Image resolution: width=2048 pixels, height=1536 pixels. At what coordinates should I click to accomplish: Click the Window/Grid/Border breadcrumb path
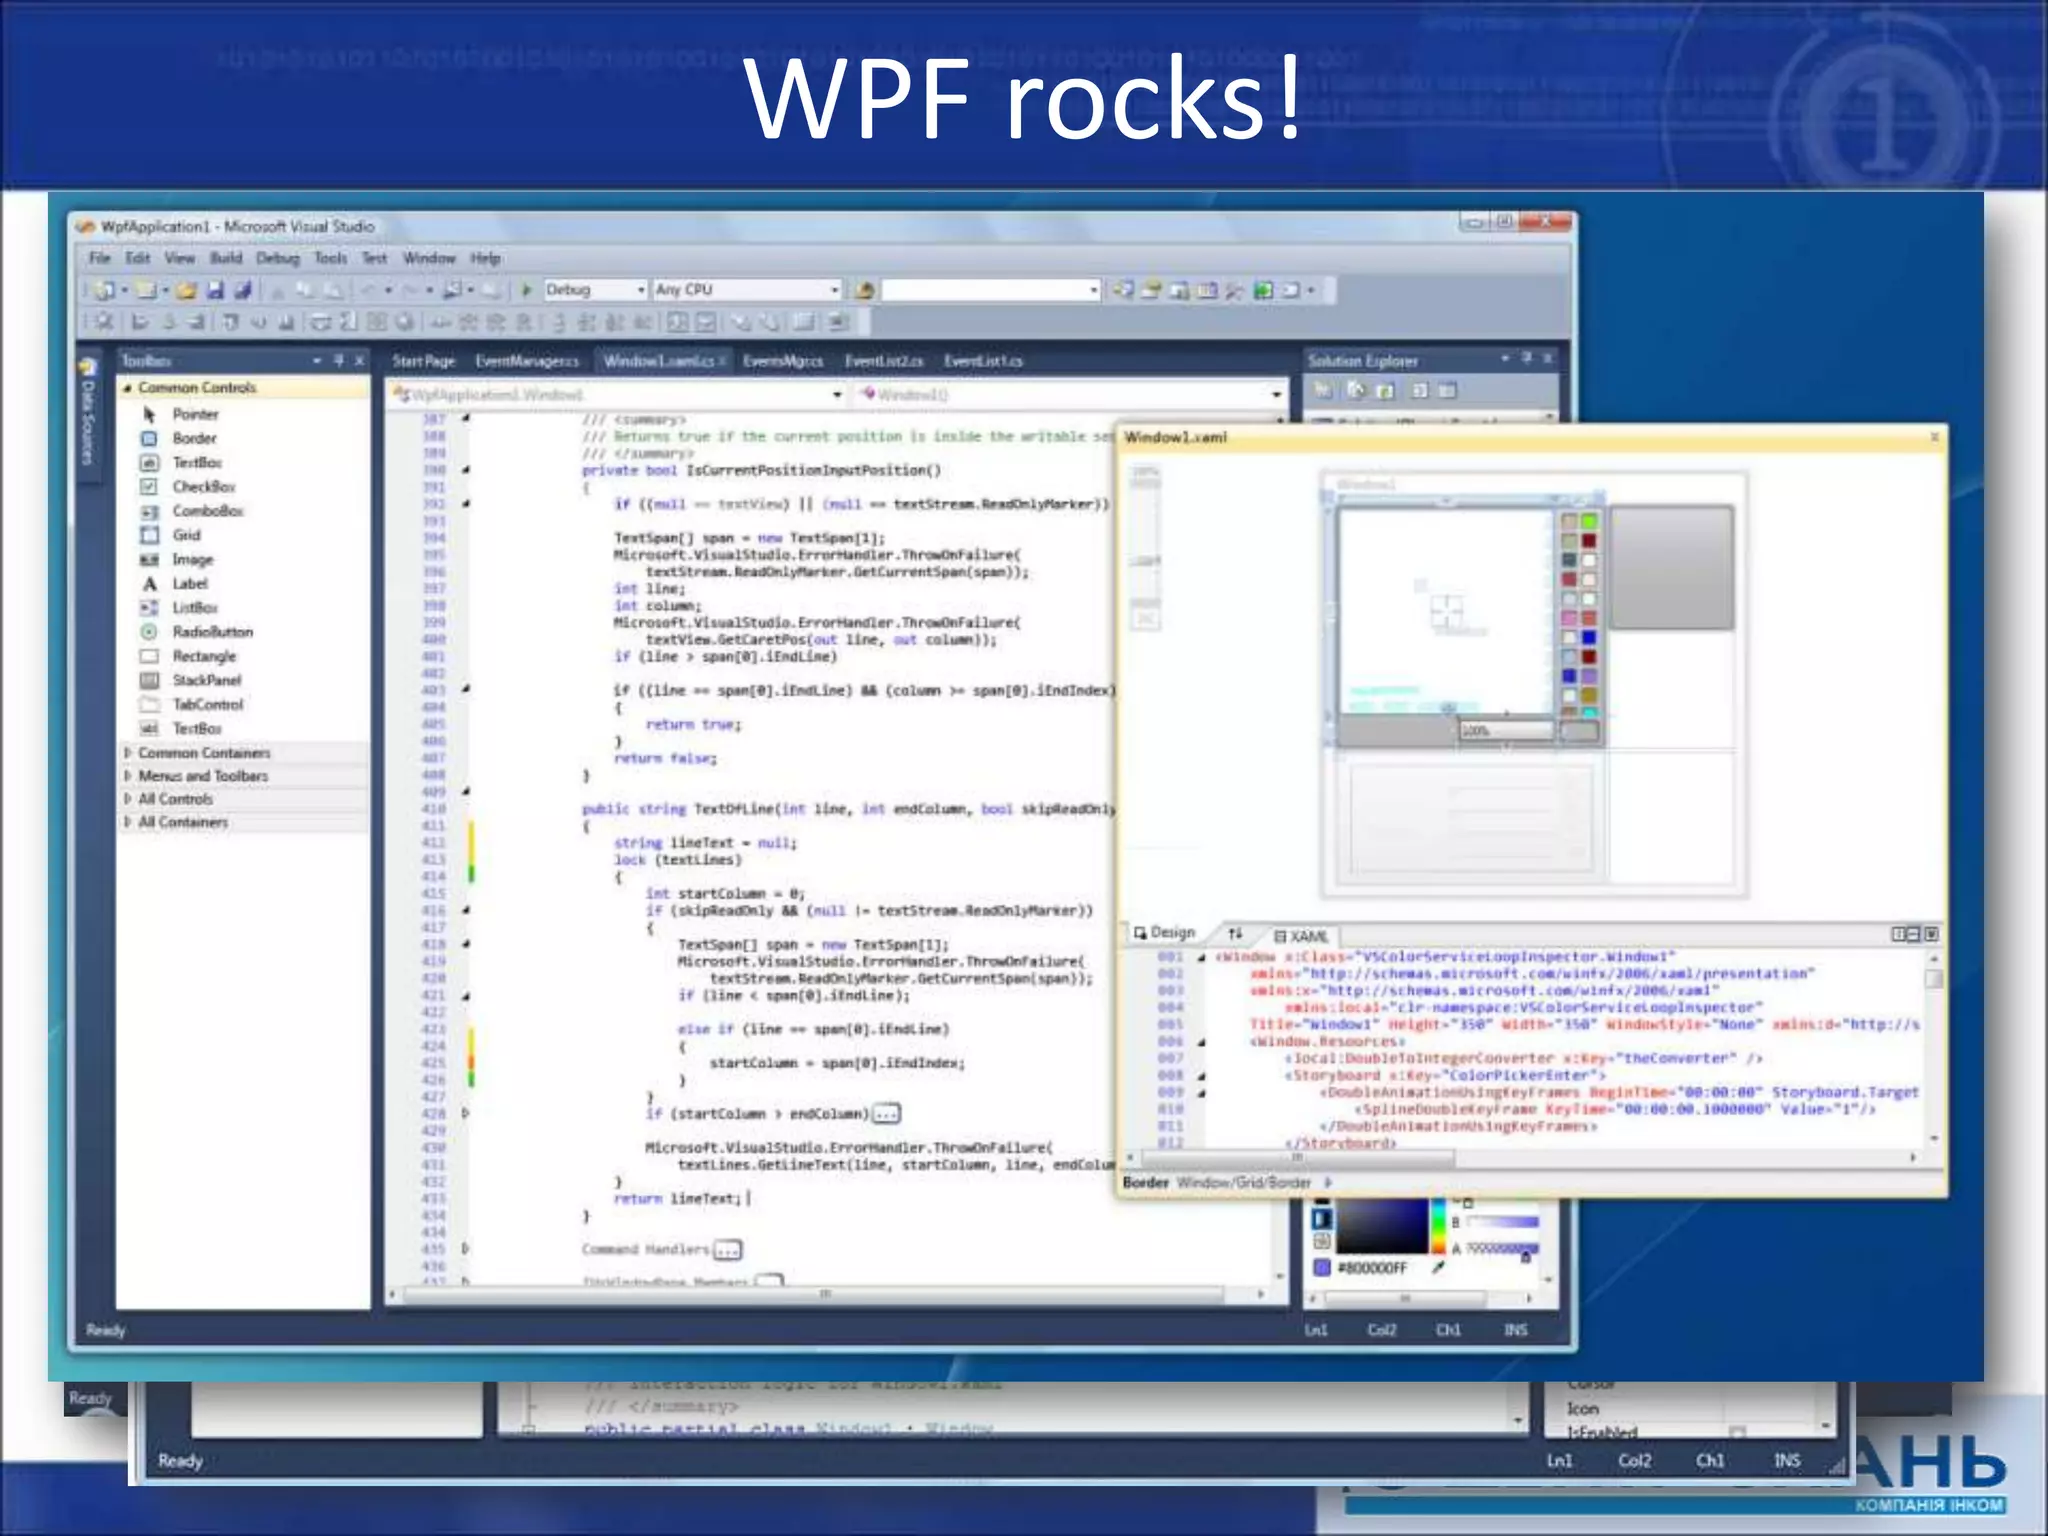(1244, 1183)
